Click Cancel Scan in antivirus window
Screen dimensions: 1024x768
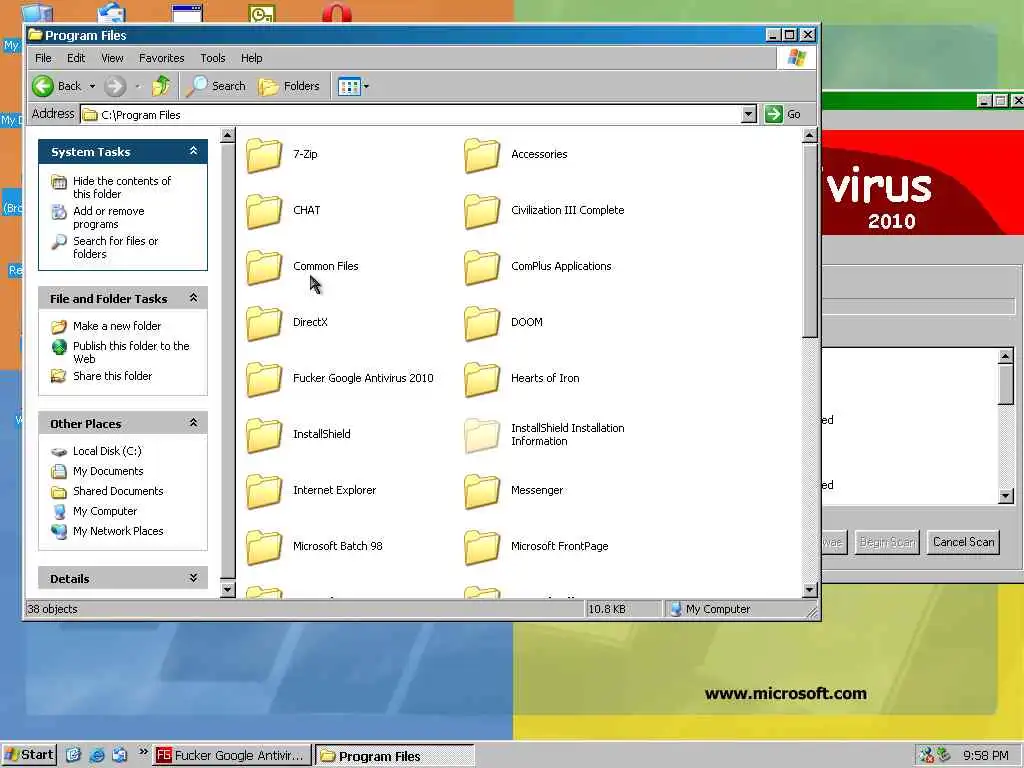pos(963,542)
